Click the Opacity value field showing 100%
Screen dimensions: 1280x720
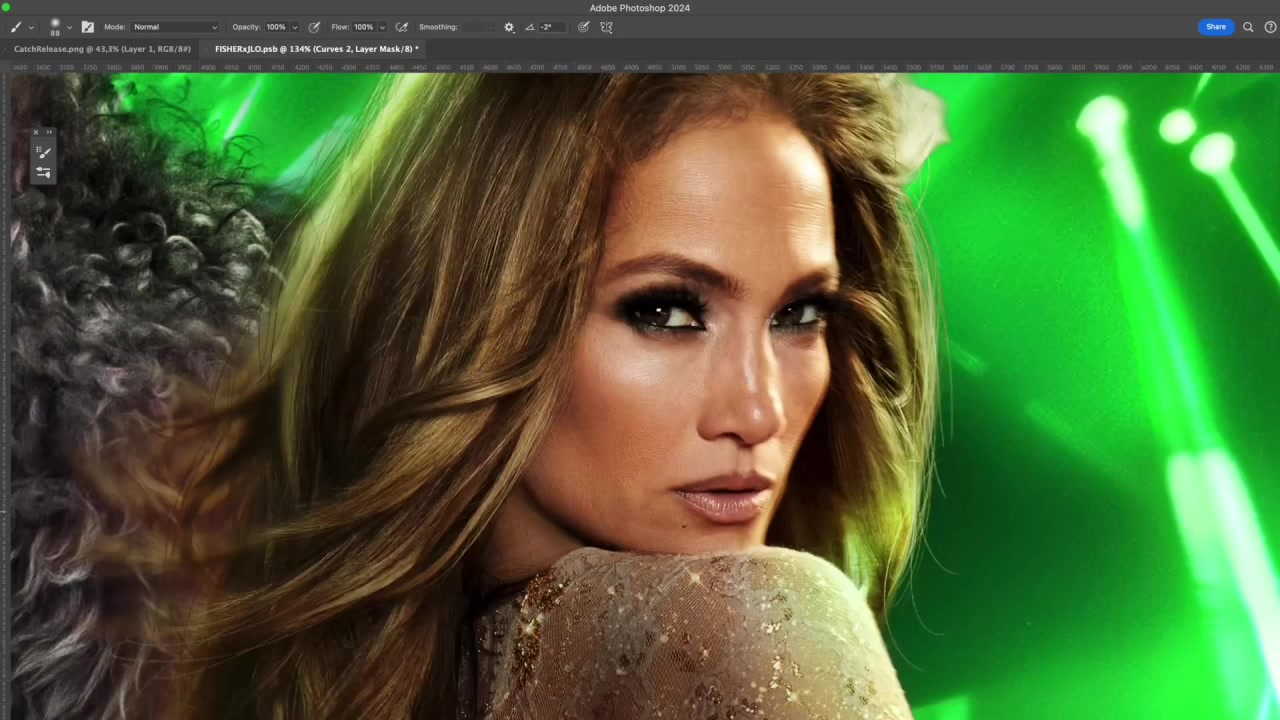[x=276, y=27]
